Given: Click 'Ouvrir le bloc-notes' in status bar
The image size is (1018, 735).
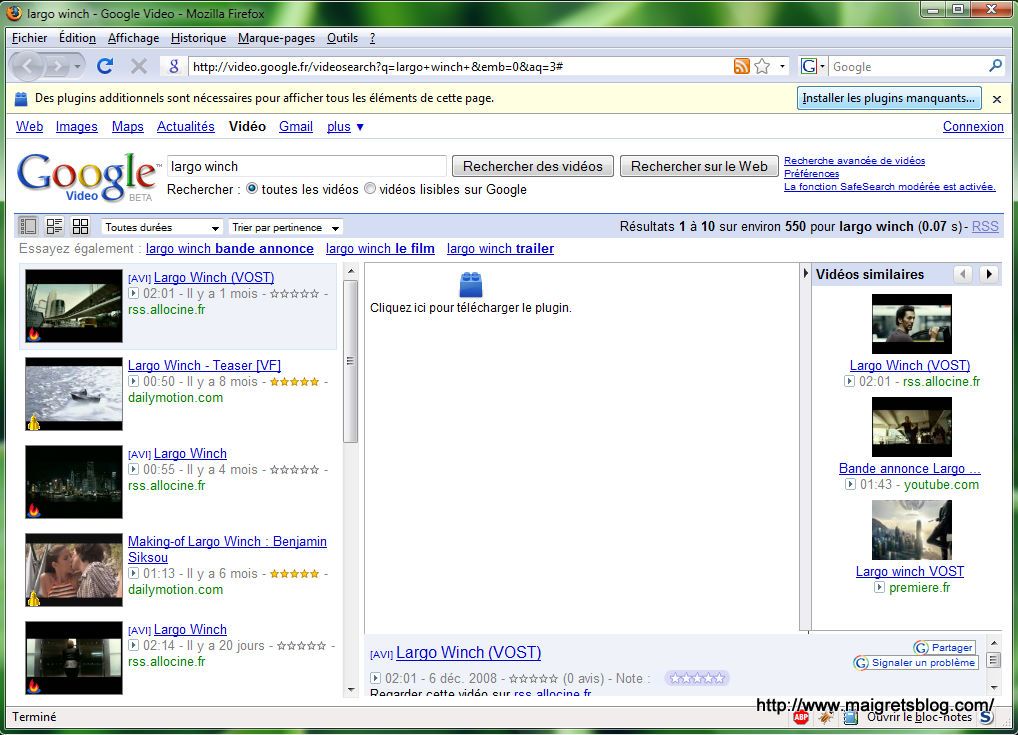Looking at the screenshot, I should click(919, 717).
